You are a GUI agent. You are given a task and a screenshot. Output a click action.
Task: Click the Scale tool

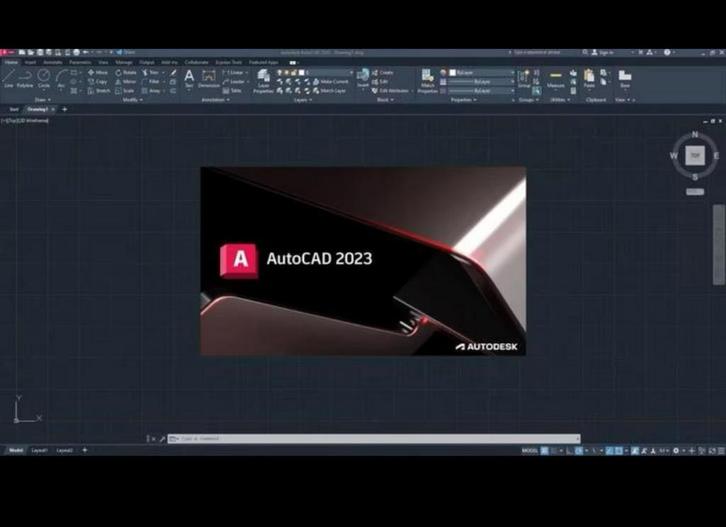[125, 91]
